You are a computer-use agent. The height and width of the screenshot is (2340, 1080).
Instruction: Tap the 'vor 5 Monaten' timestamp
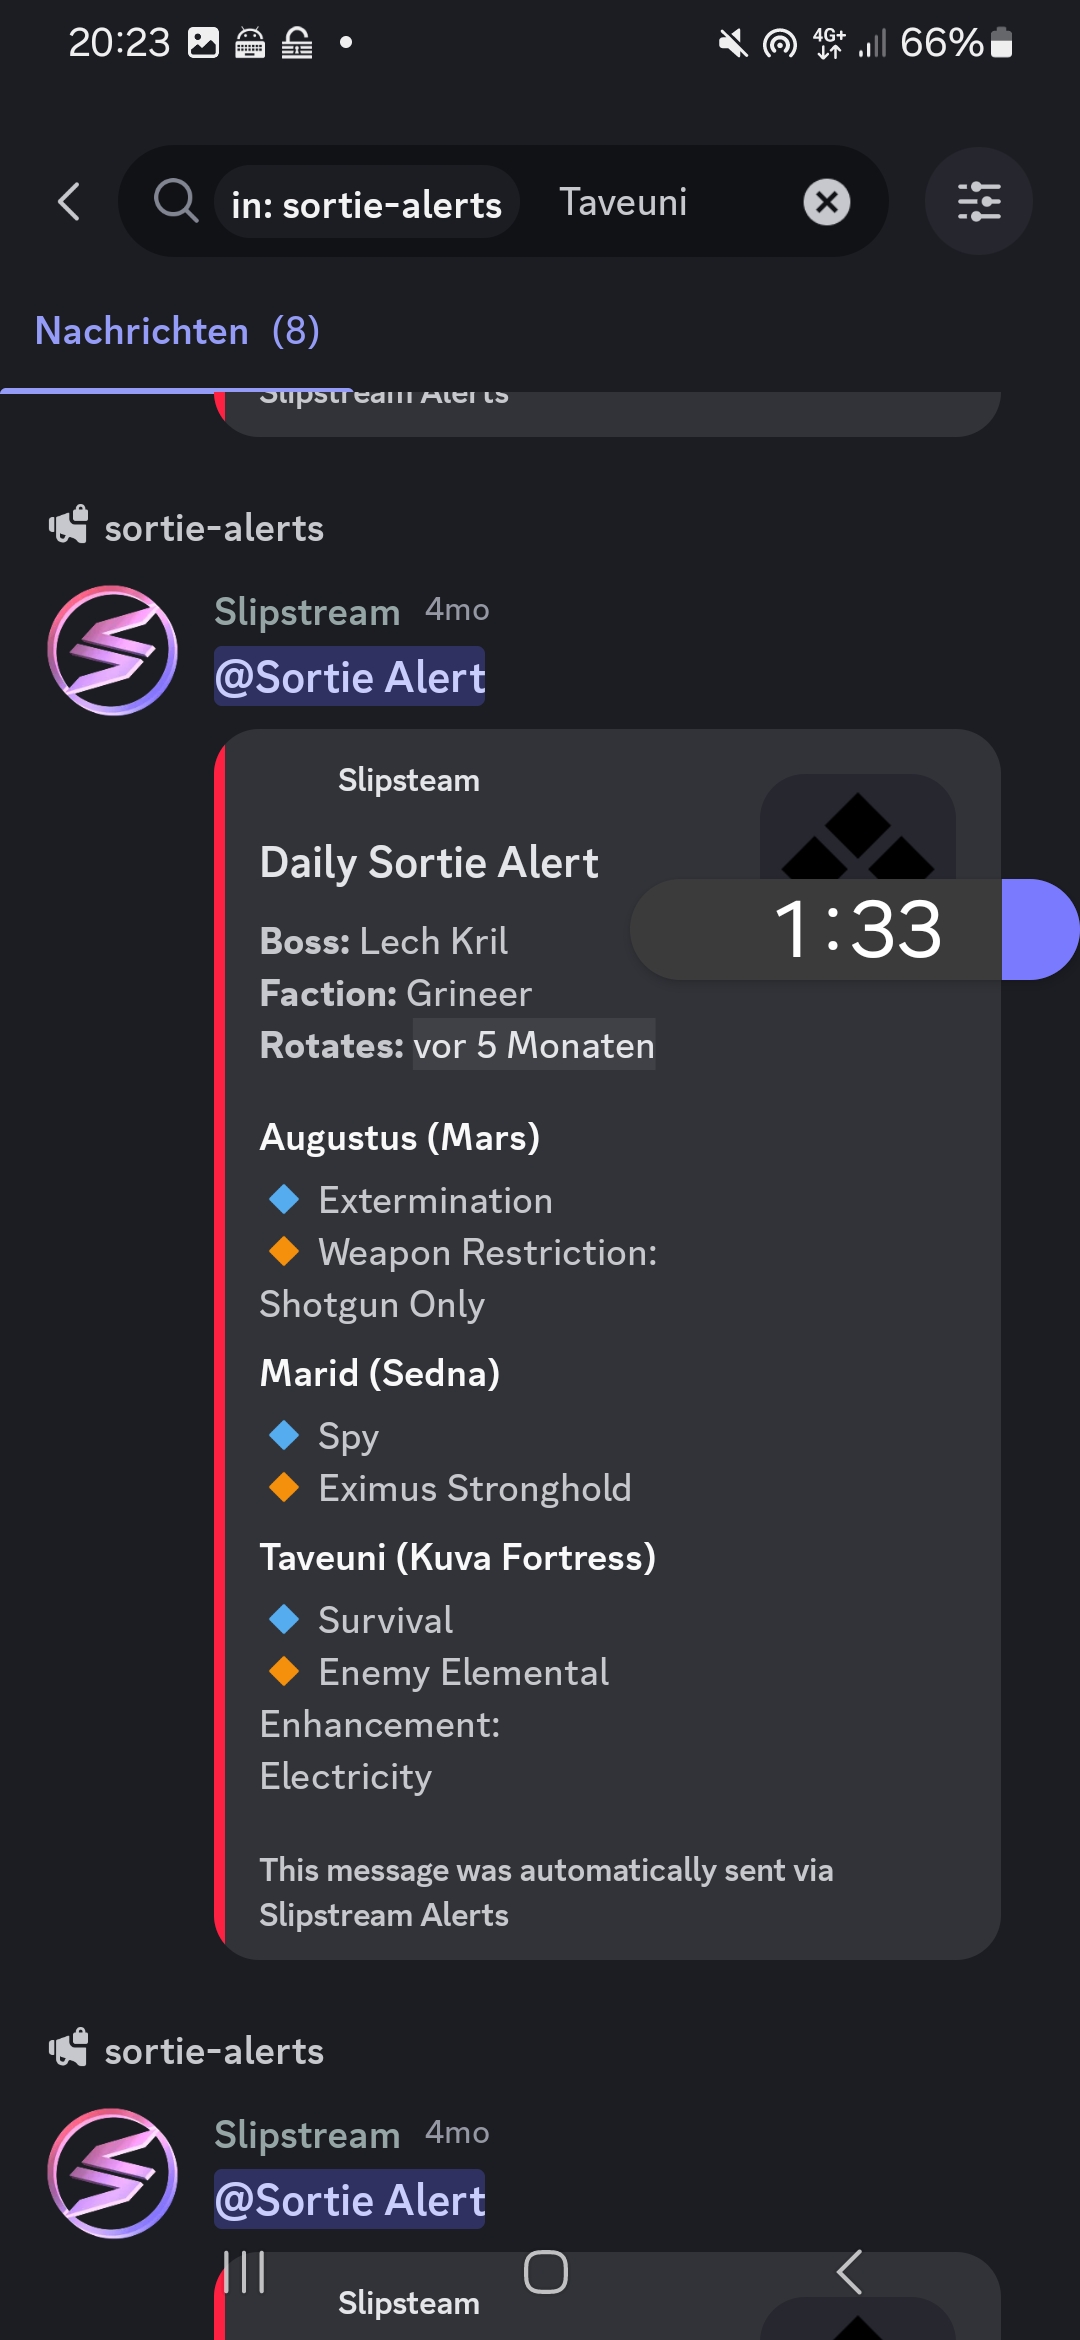click(534, 1045)
